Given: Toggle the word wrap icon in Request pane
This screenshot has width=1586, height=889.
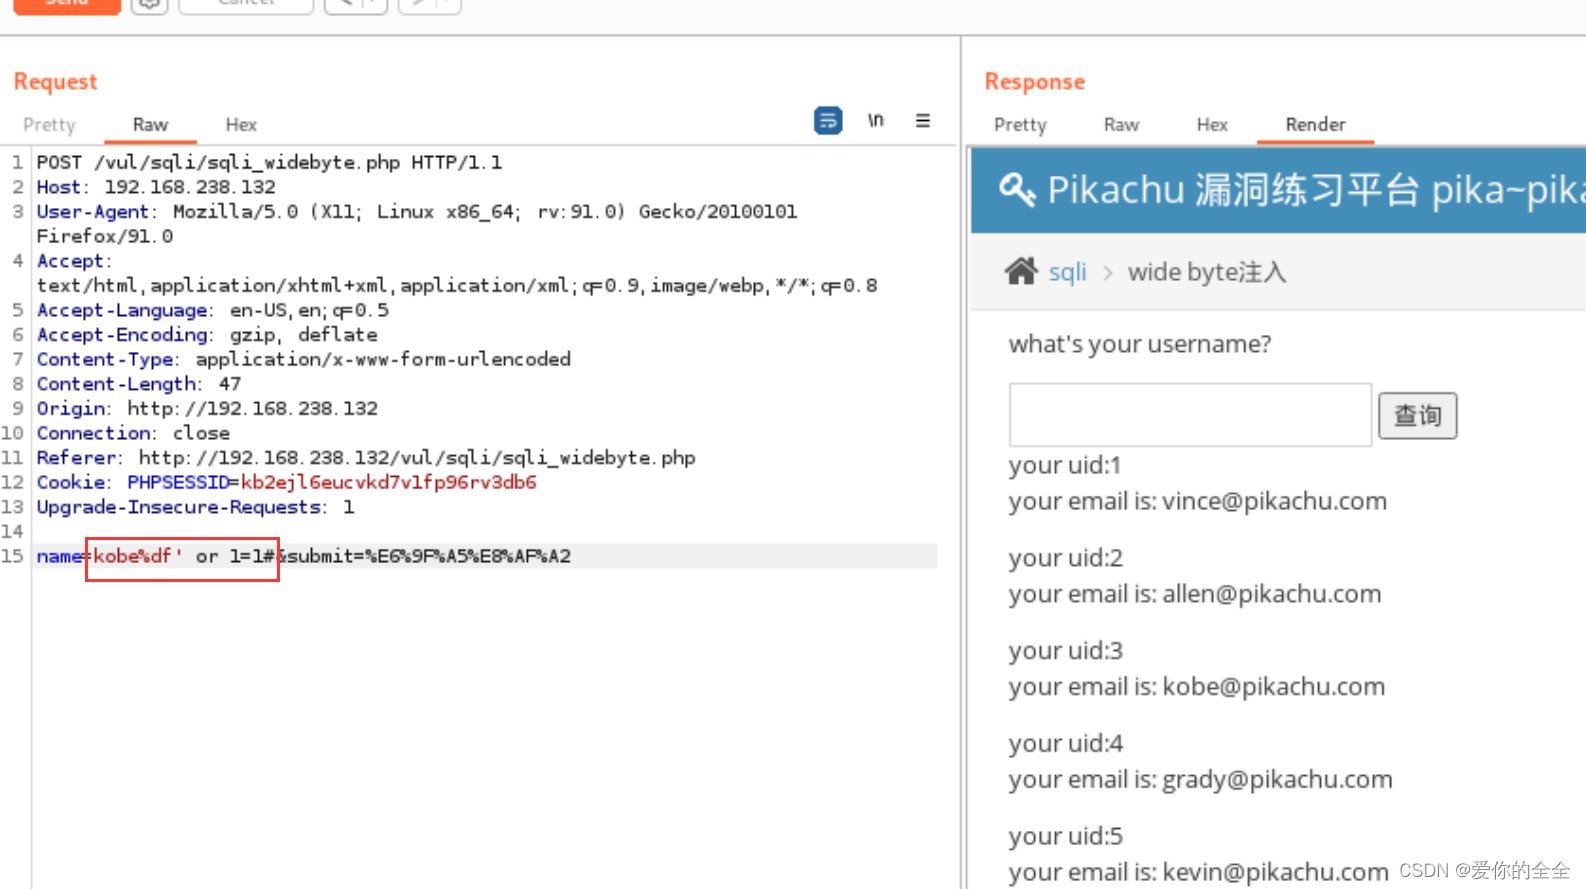Looking at the screenshot, I should (828, 121).
